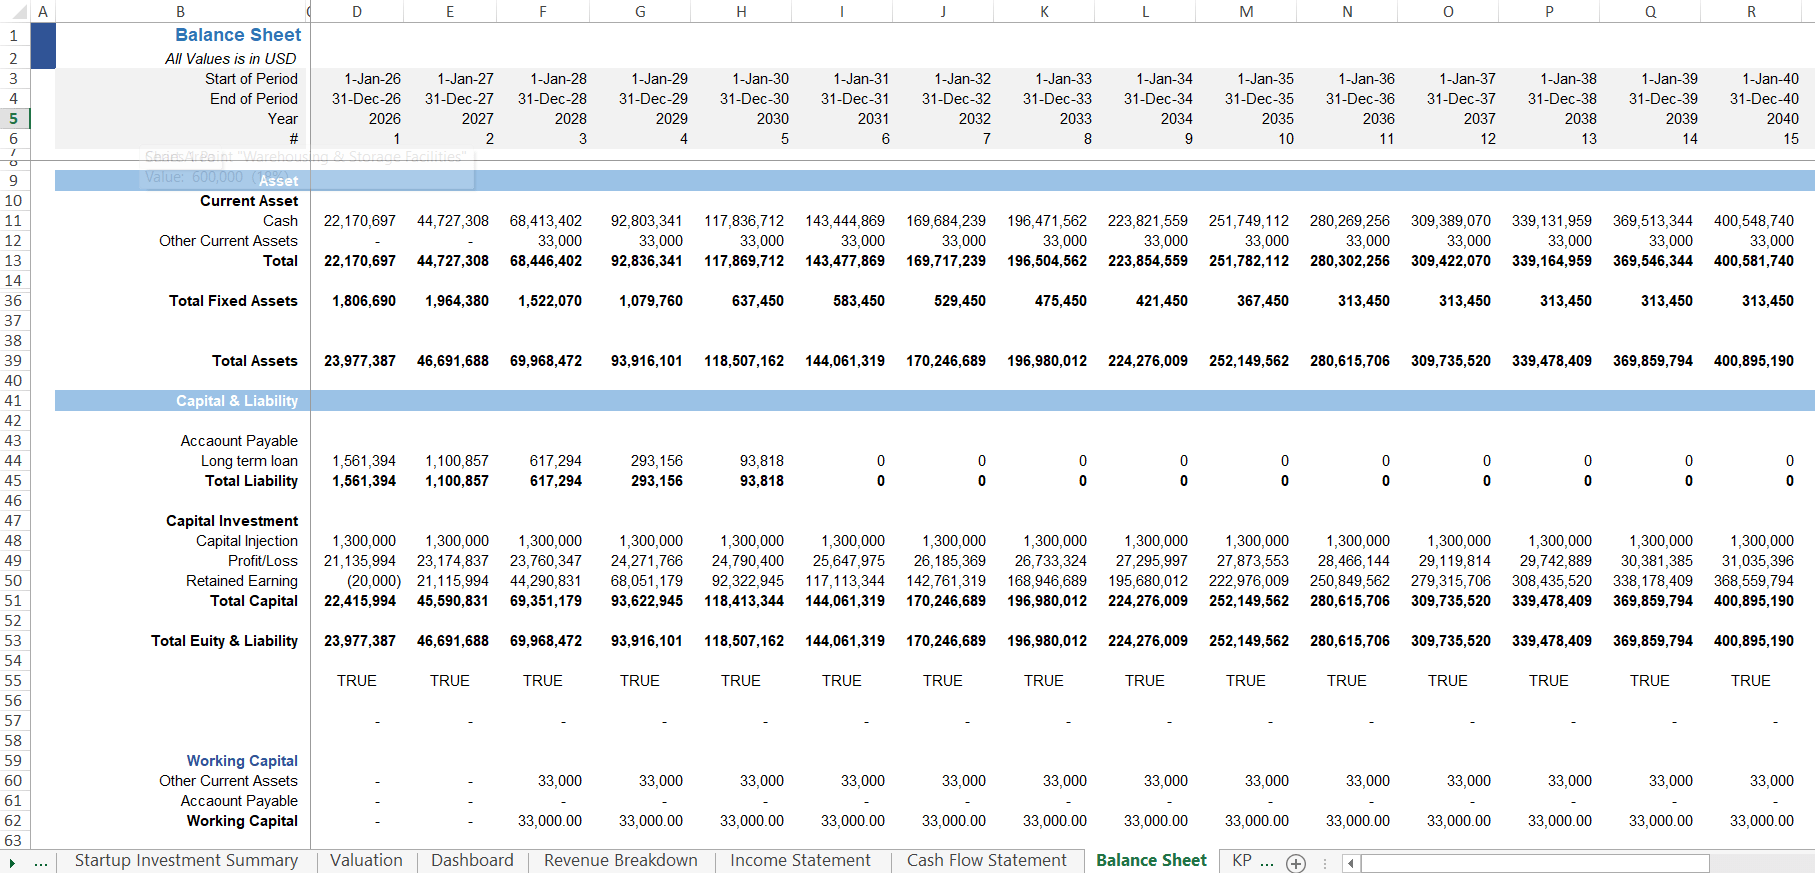Select the 2026 Cash value cell
The width and height of the screenshot is (1815, 873).
(359, 221)
